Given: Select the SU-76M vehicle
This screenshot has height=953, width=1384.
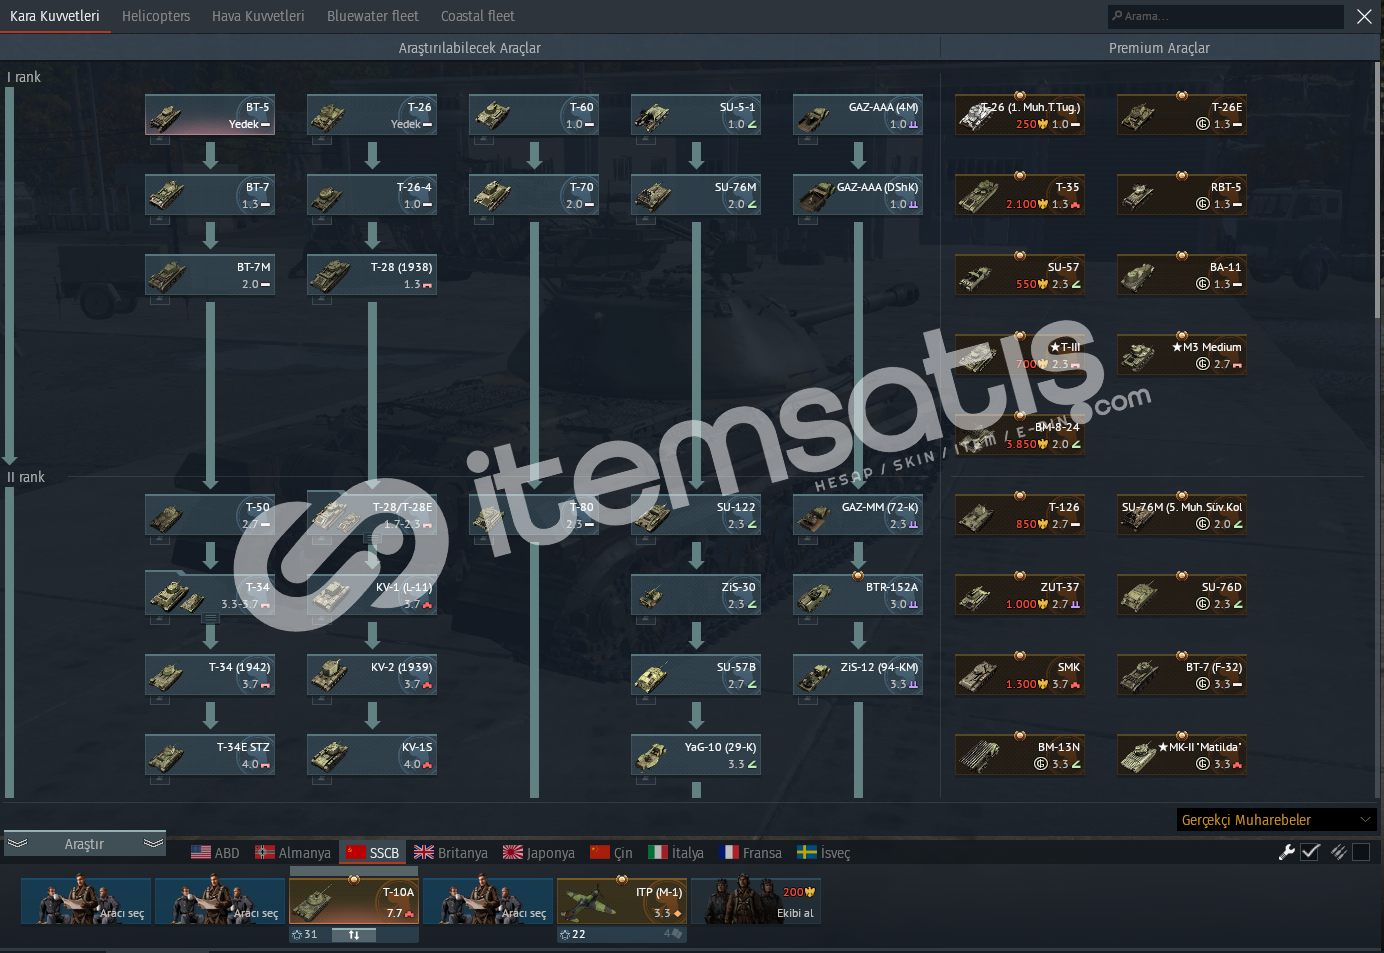Looking at the screenshot, I should [695, 195].
